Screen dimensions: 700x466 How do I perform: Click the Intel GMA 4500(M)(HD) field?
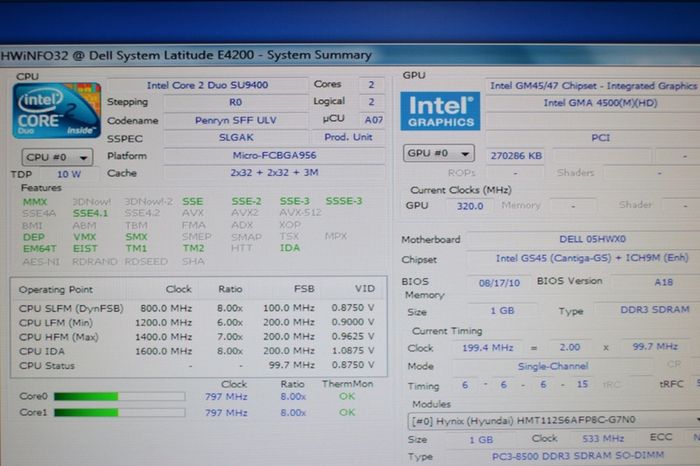pyautogui.click(x=593, y=103)
